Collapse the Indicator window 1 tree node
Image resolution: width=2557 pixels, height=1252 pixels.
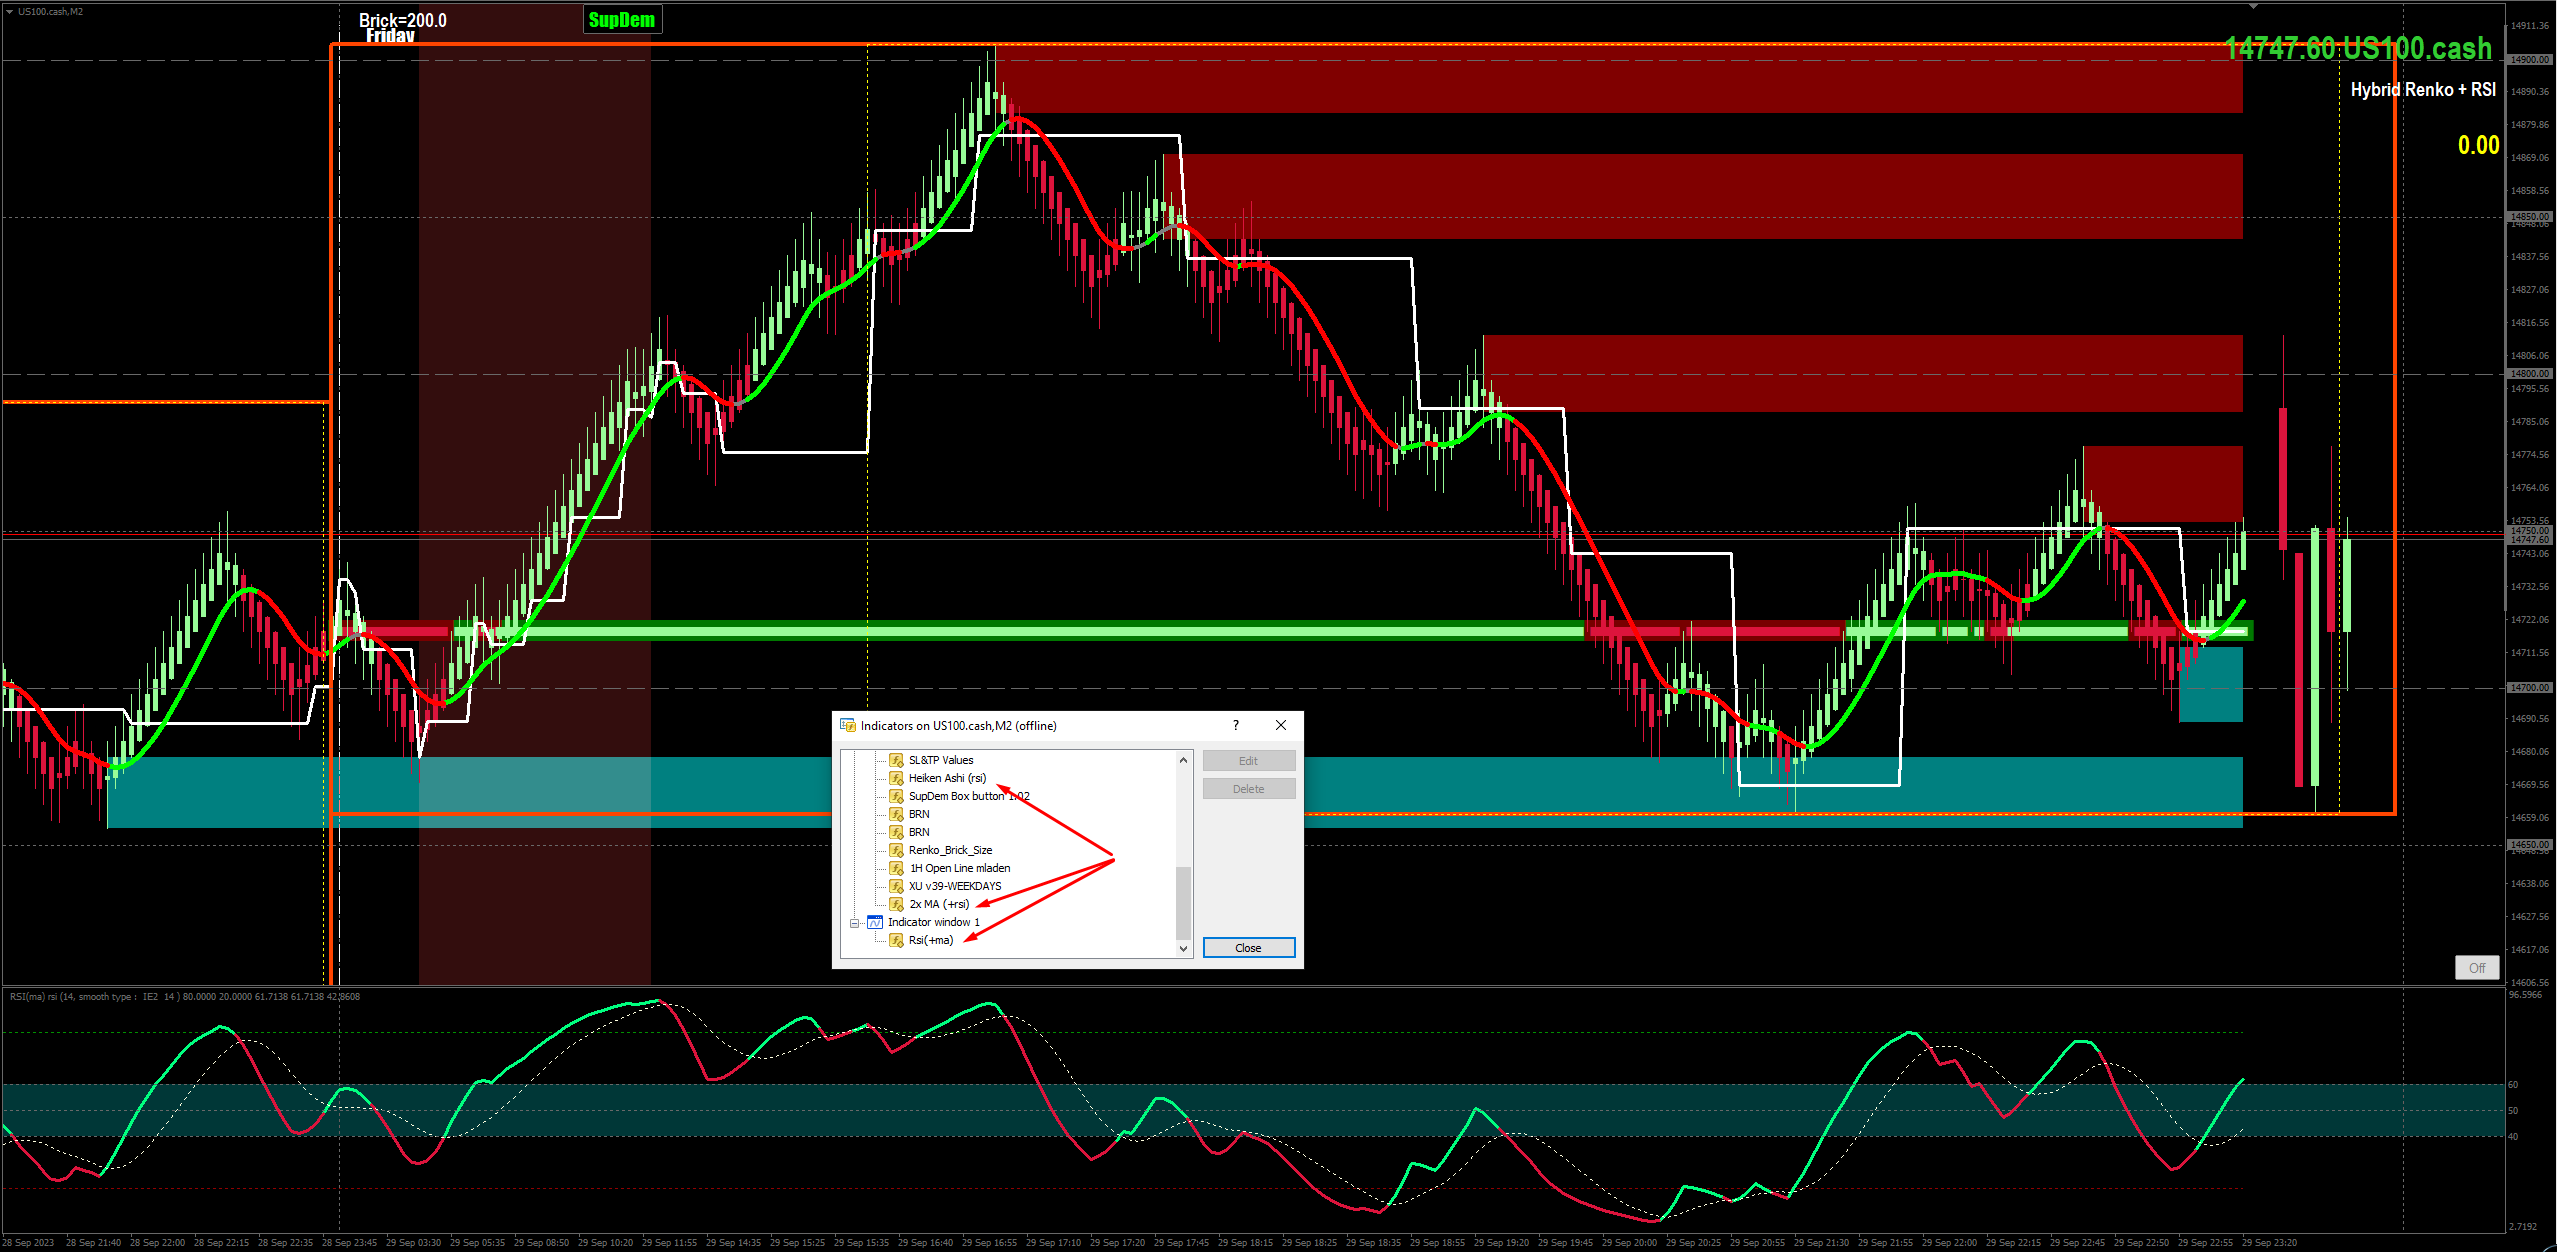[855, 923]
